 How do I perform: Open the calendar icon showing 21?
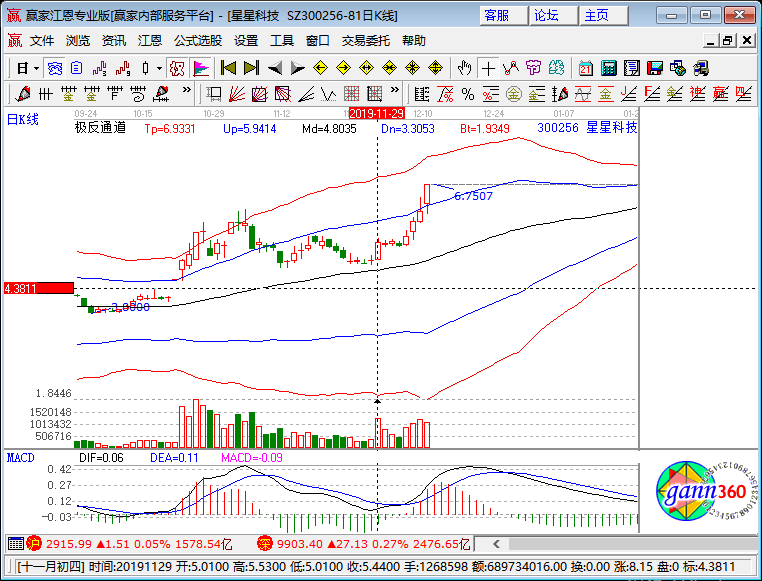point(586,68)
